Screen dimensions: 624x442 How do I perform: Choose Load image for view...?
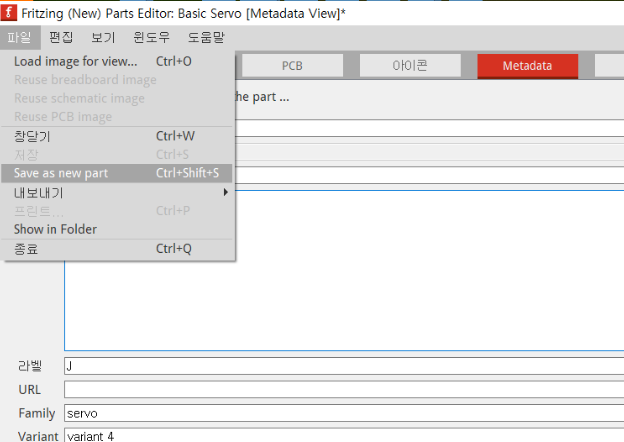tap(117, 61)
